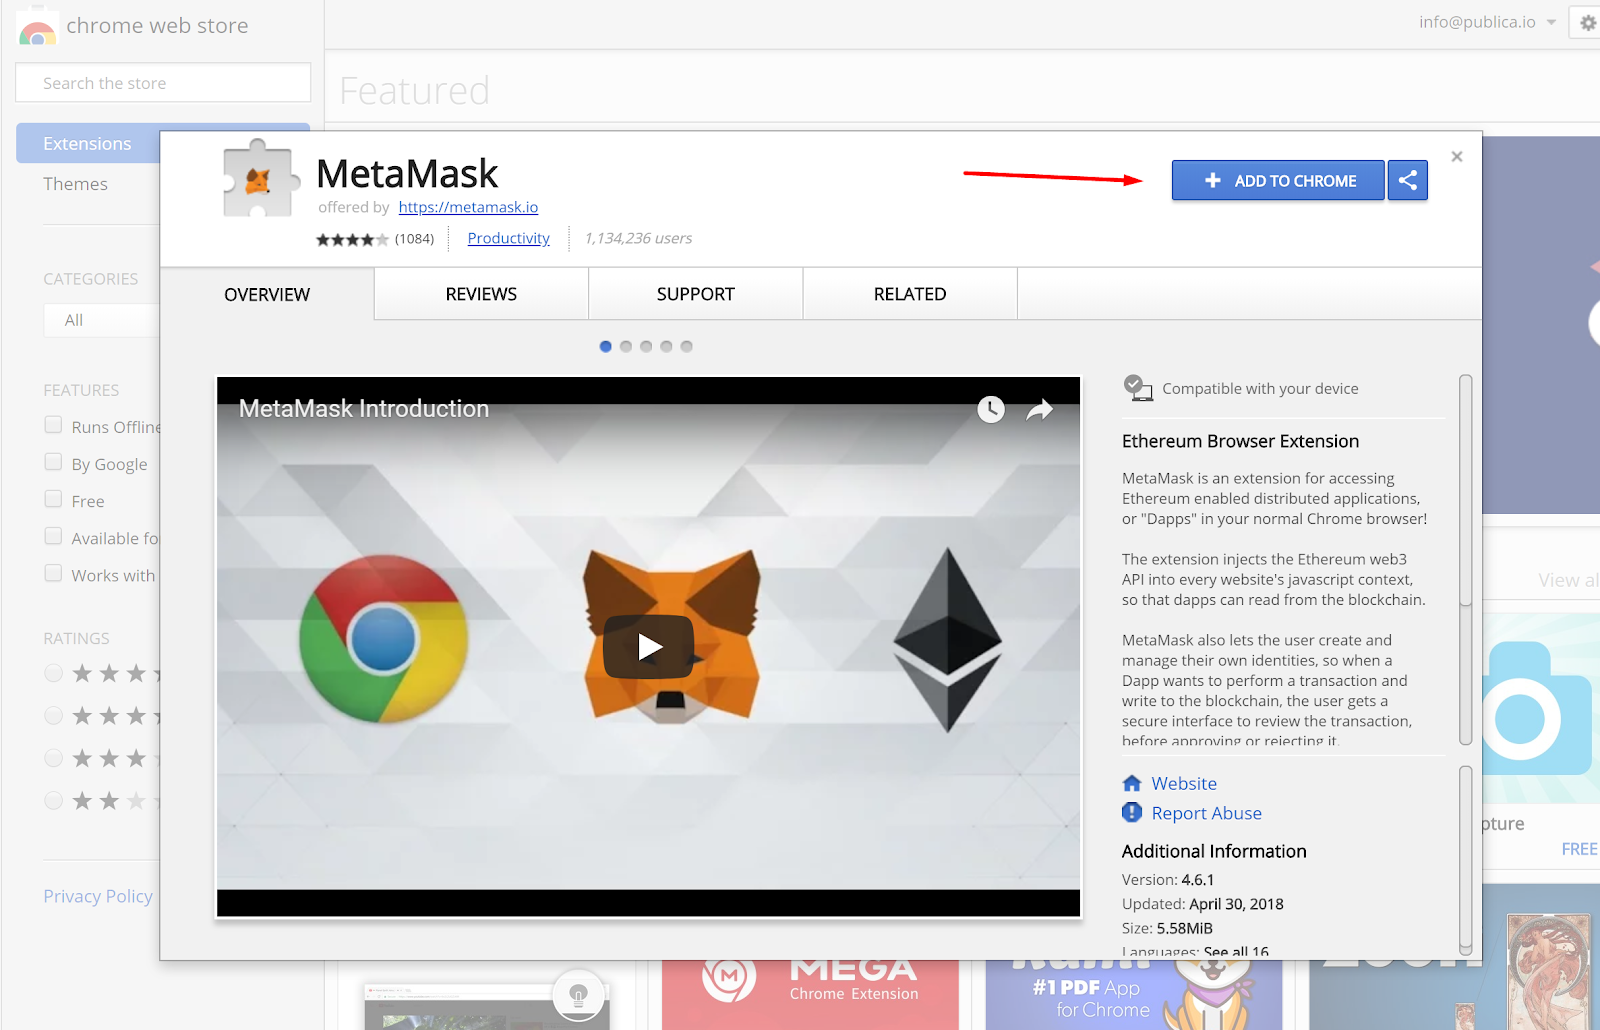Click the Watch Later clock icon on video
Screen dimensions: 1600x1030
[991, 409]
